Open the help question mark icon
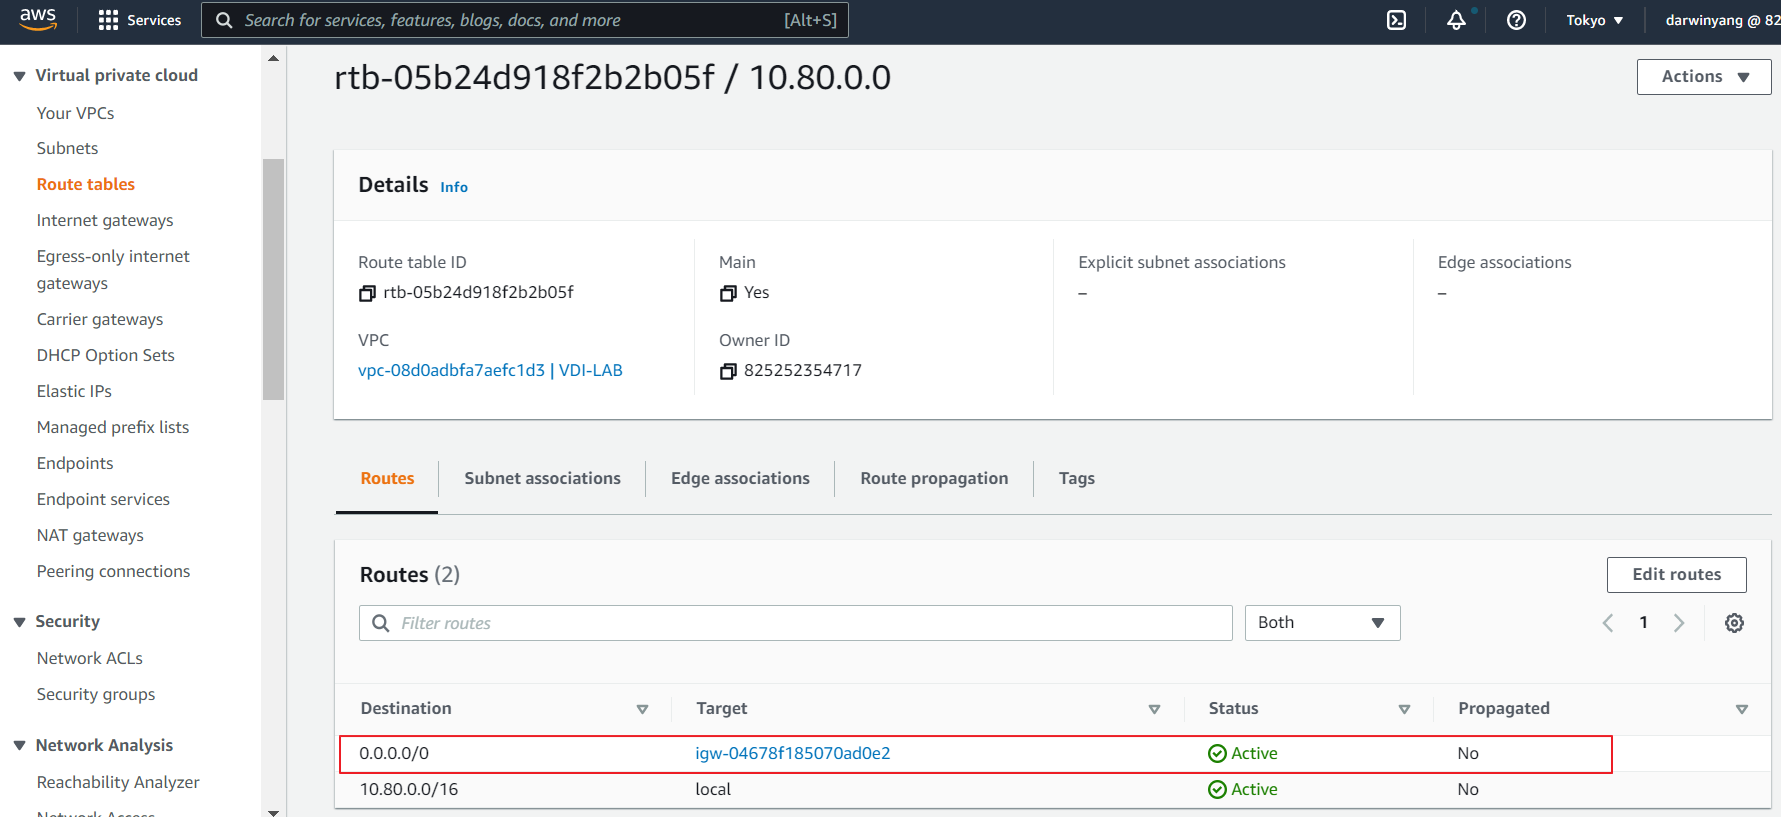 point(1516,20)
